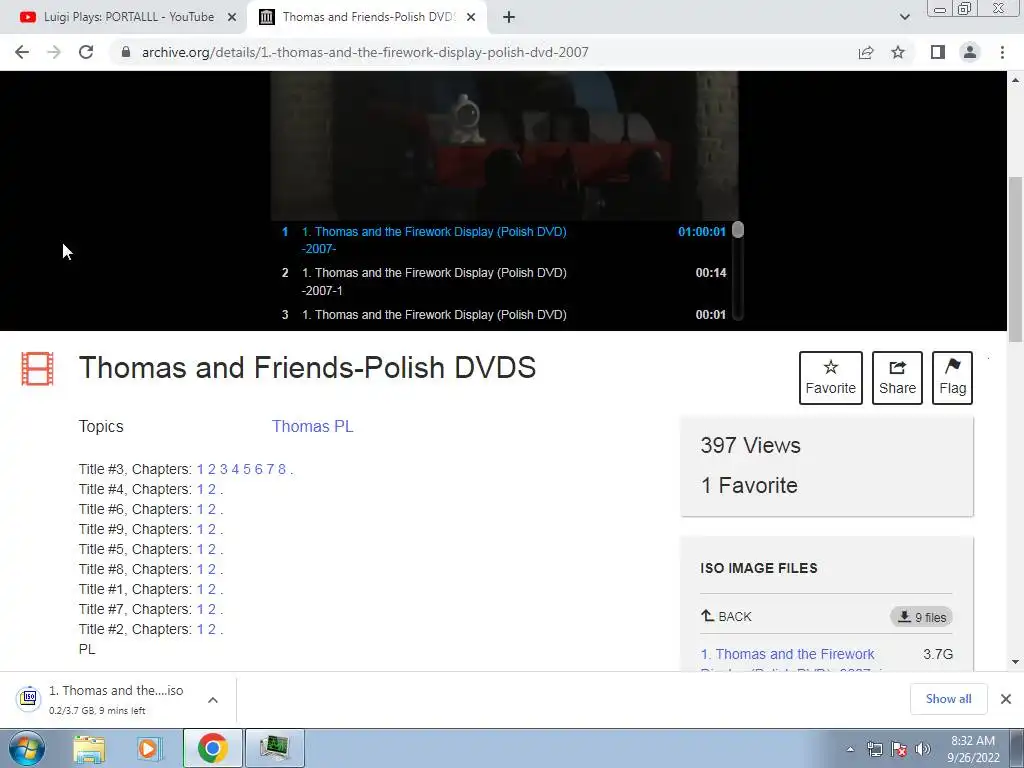1024x768 pixels.
Task: Click the playlist scrollbar handle
Action: (x=738, y=230)
